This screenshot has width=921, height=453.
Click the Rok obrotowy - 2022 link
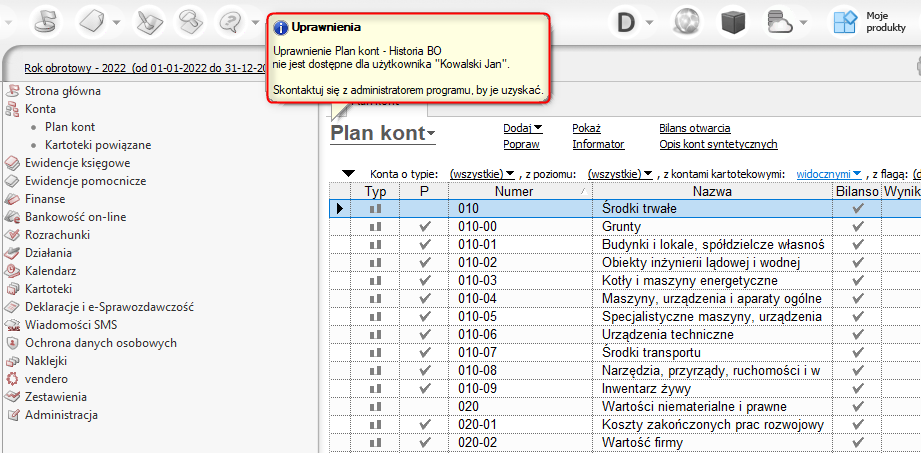[146, 68]
